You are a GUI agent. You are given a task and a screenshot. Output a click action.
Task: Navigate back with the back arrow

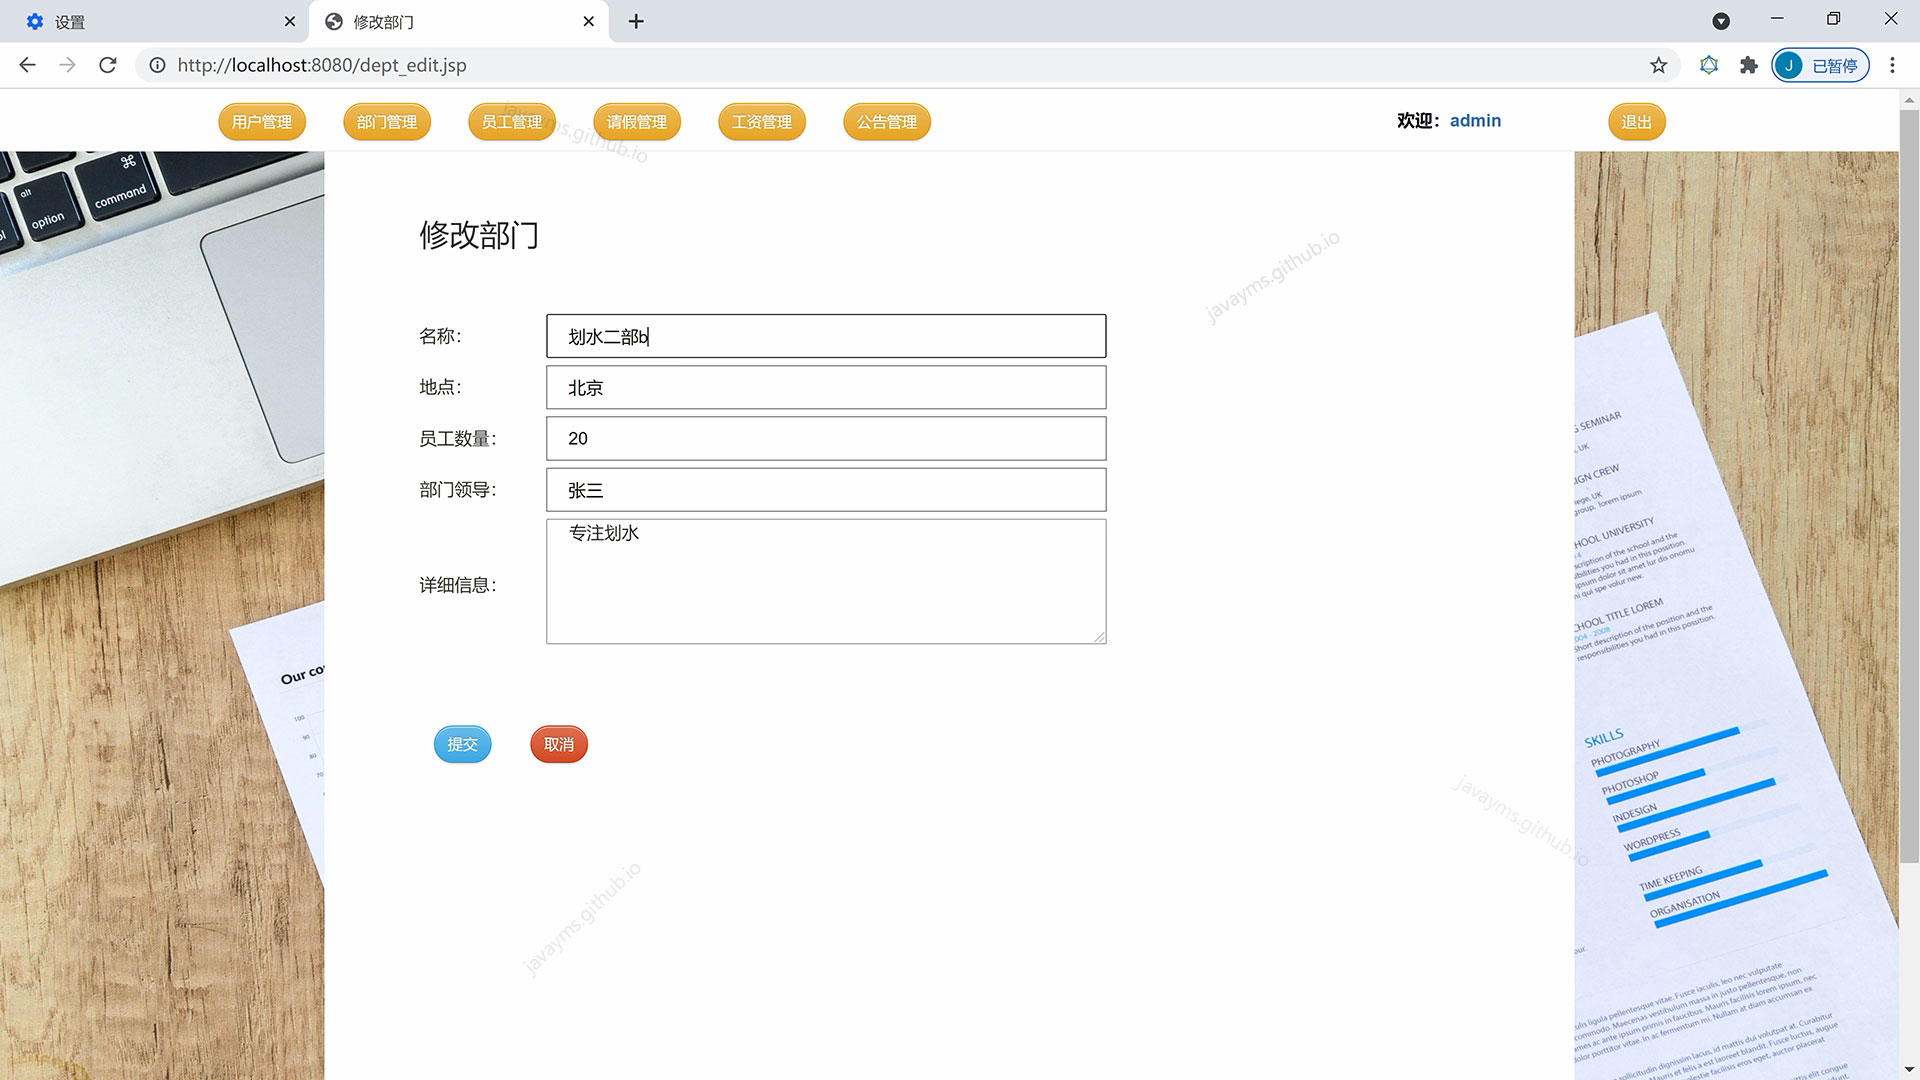point(27,64)
